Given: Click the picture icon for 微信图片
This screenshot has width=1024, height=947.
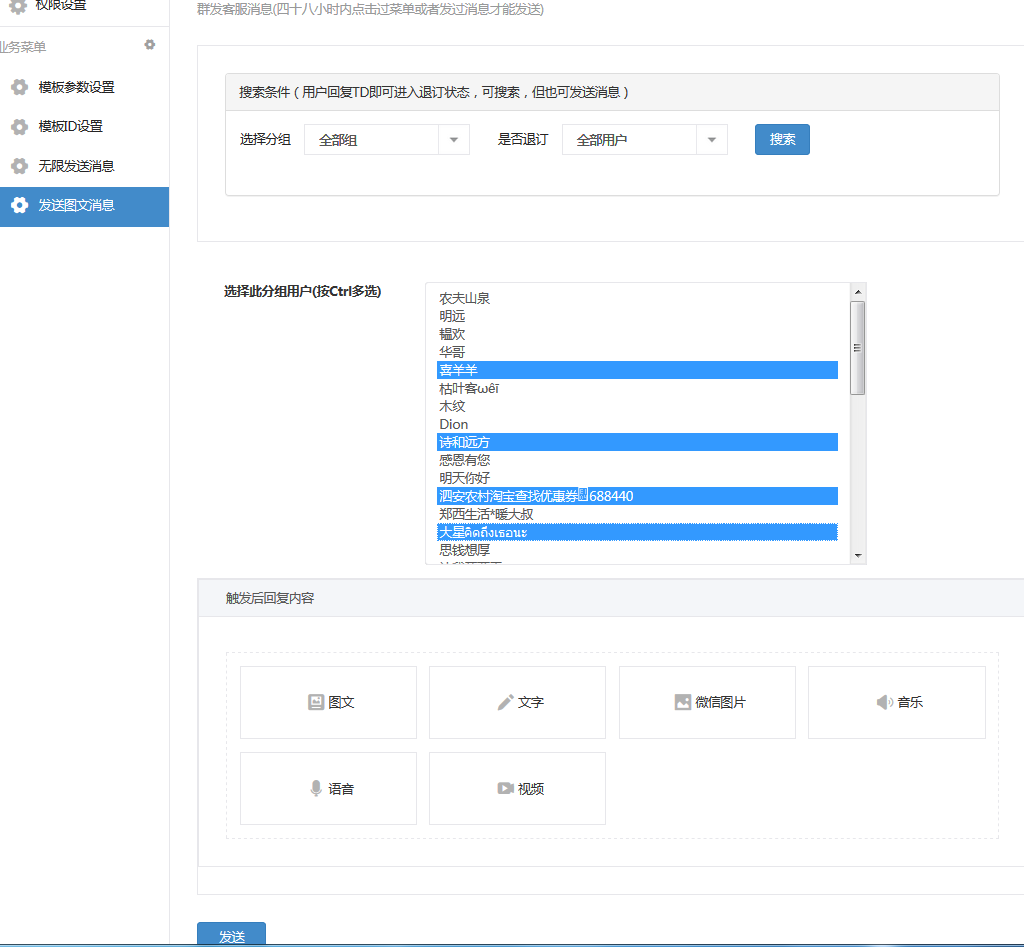Looking at the screenshot, I should 682,702.
